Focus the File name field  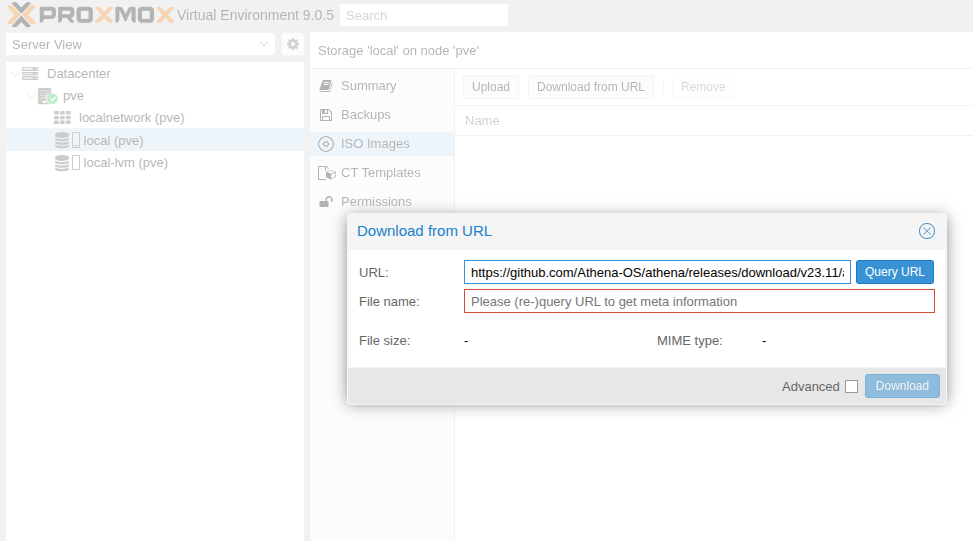point(698,301)
